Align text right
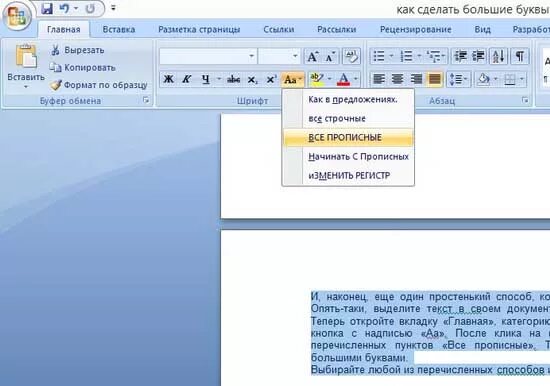 (416, 79)
